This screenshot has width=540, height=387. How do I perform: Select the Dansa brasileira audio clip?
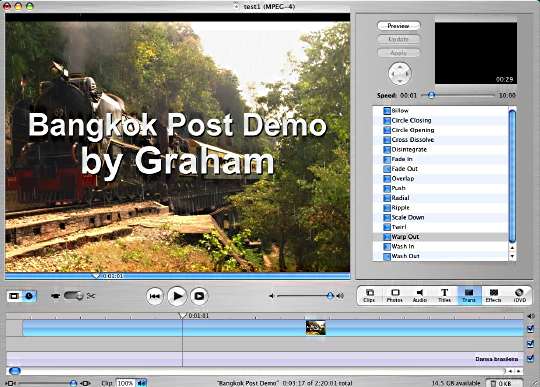point(265,359)
